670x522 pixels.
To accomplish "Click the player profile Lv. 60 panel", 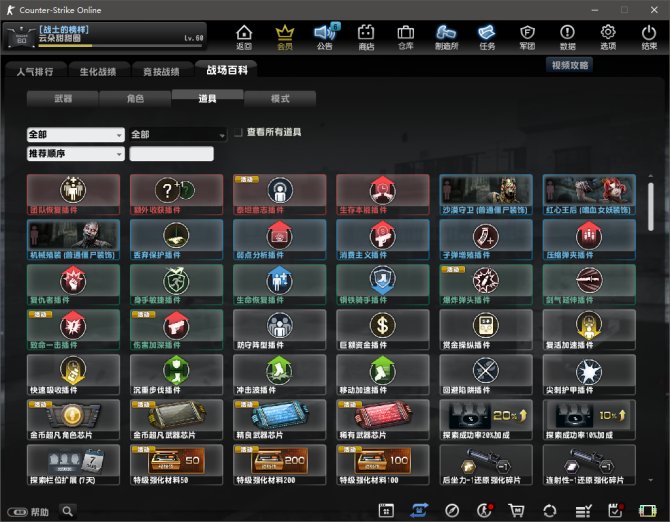I will pos(105,36).
